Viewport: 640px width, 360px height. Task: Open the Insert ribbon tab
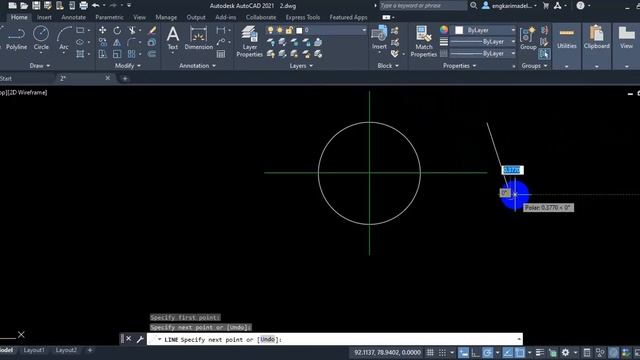click(x=44, y=17)
